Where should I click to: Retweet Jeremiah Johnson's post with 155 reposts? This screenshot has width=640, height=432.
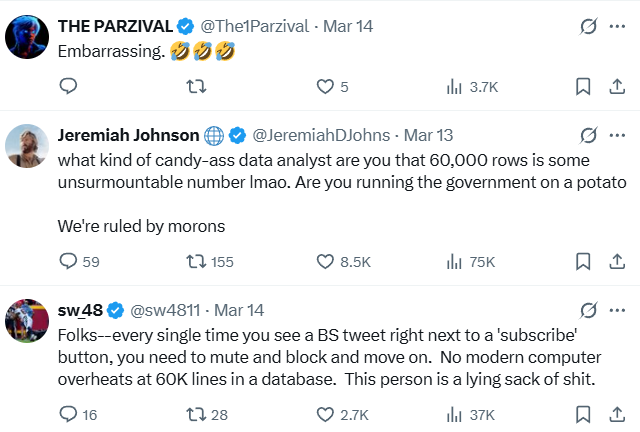(x=197, y=262)
